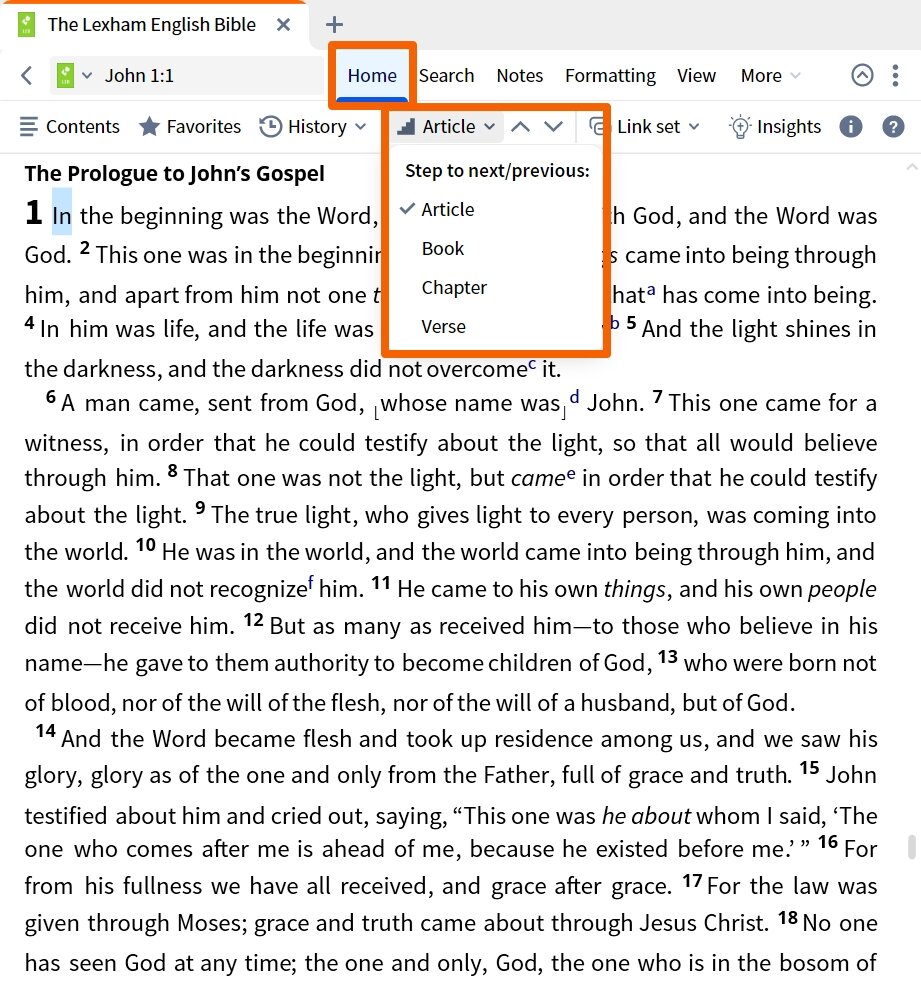Viewport: 921px width, 985px height.
Task: Select Chapter in the step menu
Action: point(495,288)
